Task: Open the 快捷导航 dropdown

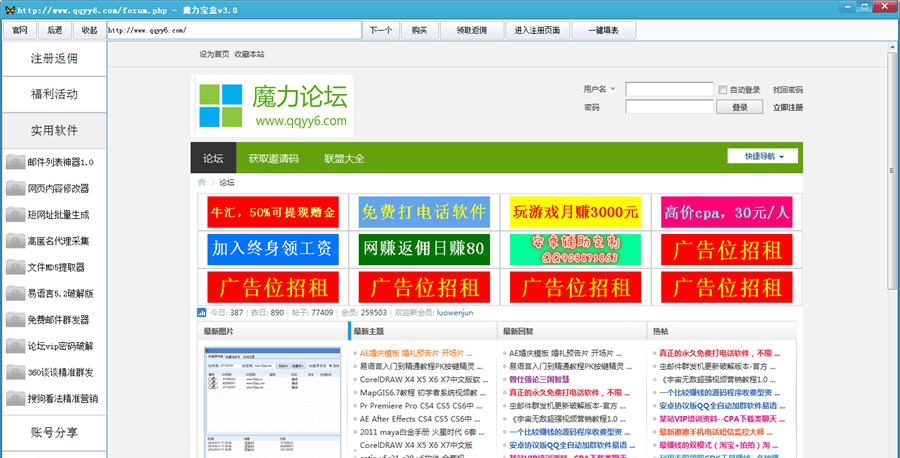Action: pos(763,156)
